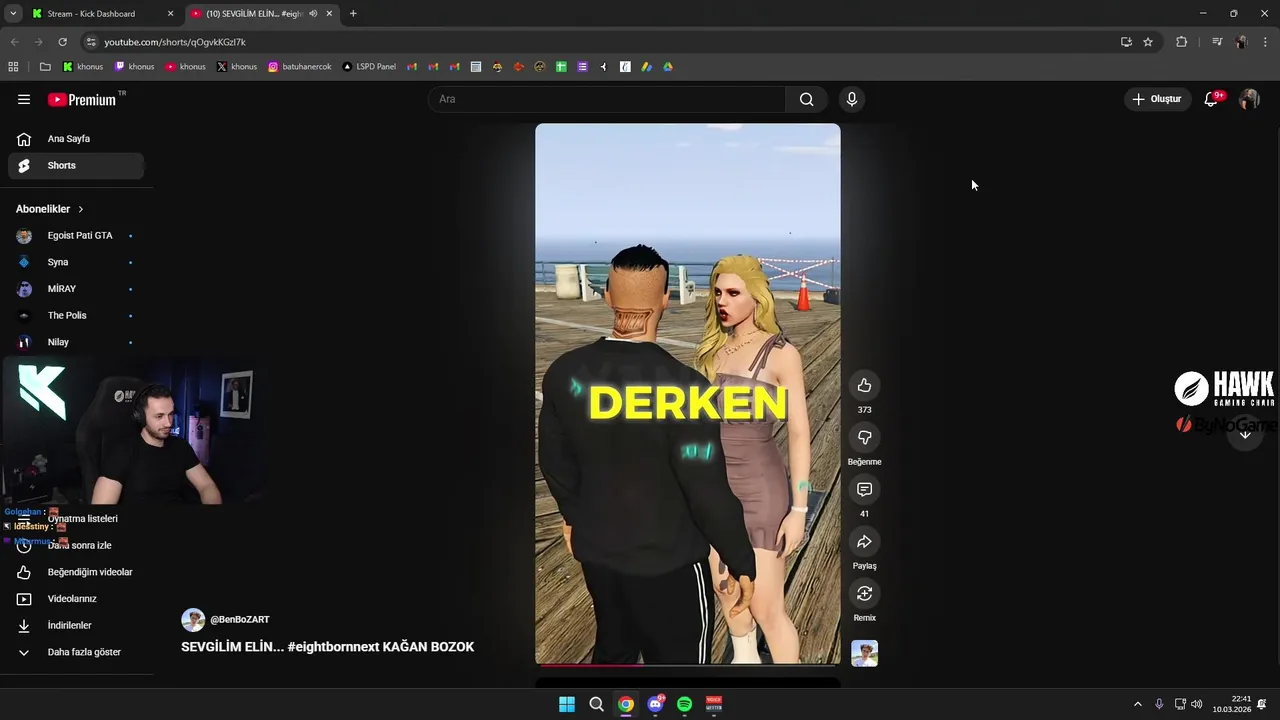Open the comments with 41 count
The width and height of the screenshot is (1280, 720).
click(x=864, y=490)
